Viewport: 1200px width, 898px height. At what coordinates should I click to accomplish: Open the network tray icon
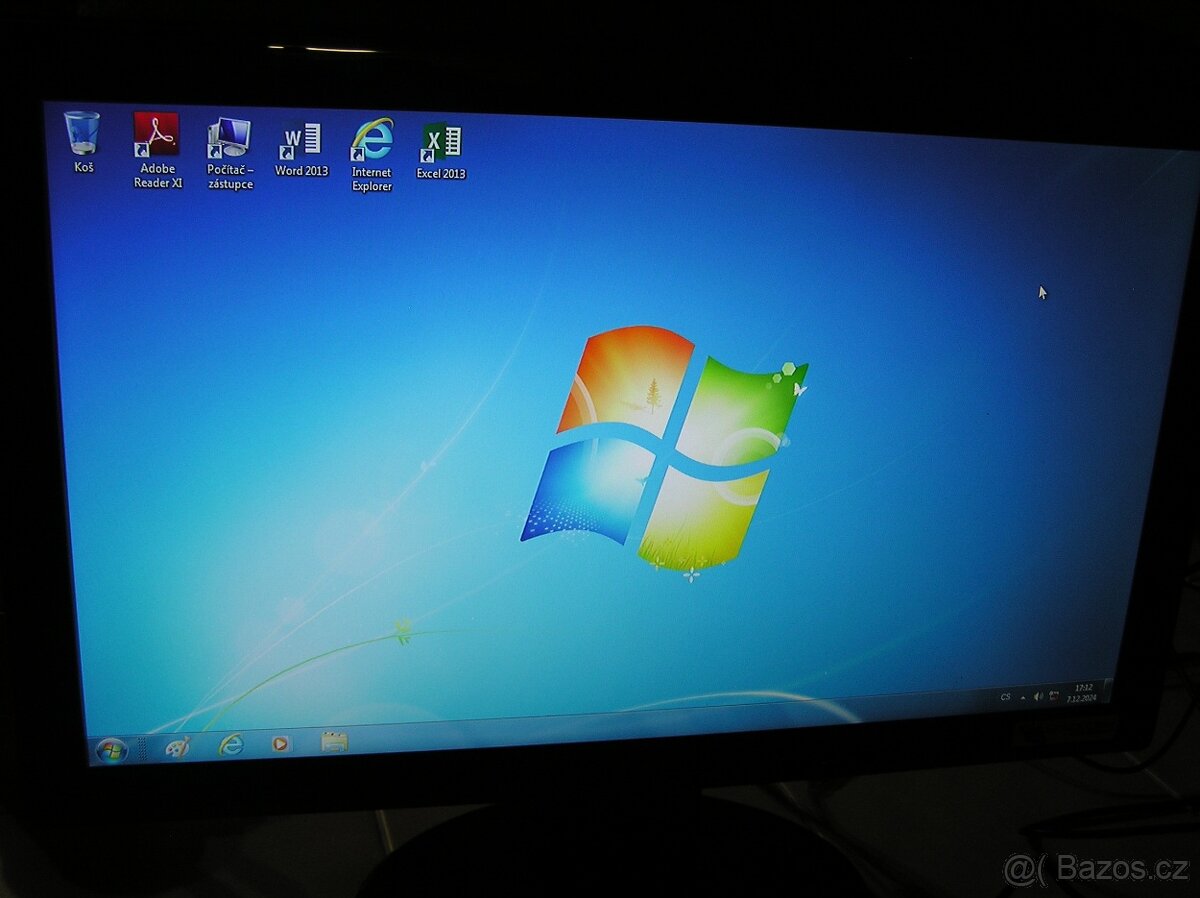tap(1053, 696)
